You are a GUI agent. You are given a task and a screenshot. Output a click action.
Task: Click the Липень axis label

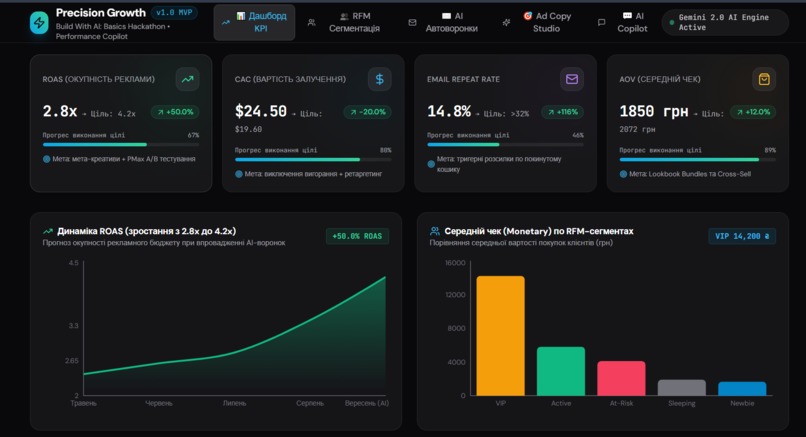(x=234, y=404)
